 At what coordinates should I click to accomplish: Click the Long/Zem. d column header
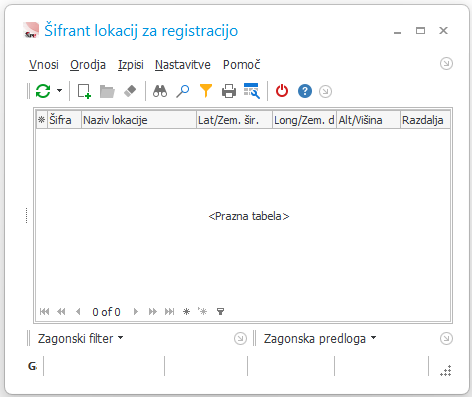pos(304,120)
